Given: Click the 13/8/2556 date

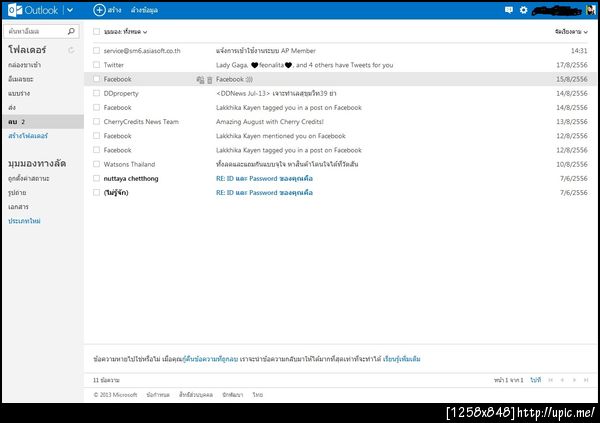Looking at the screenshot, I should click(572, 122).
